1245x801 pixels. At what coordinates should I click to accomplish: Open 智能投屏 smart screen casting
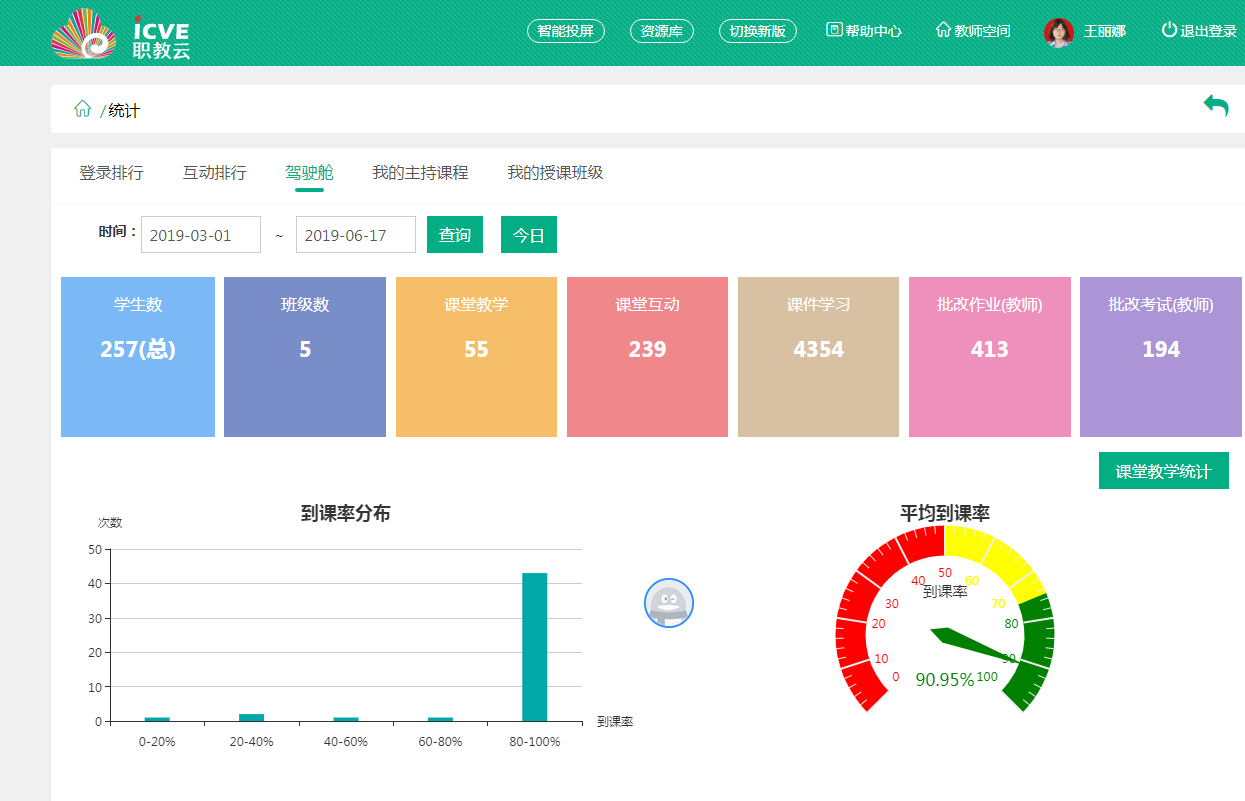click(565, 31)
